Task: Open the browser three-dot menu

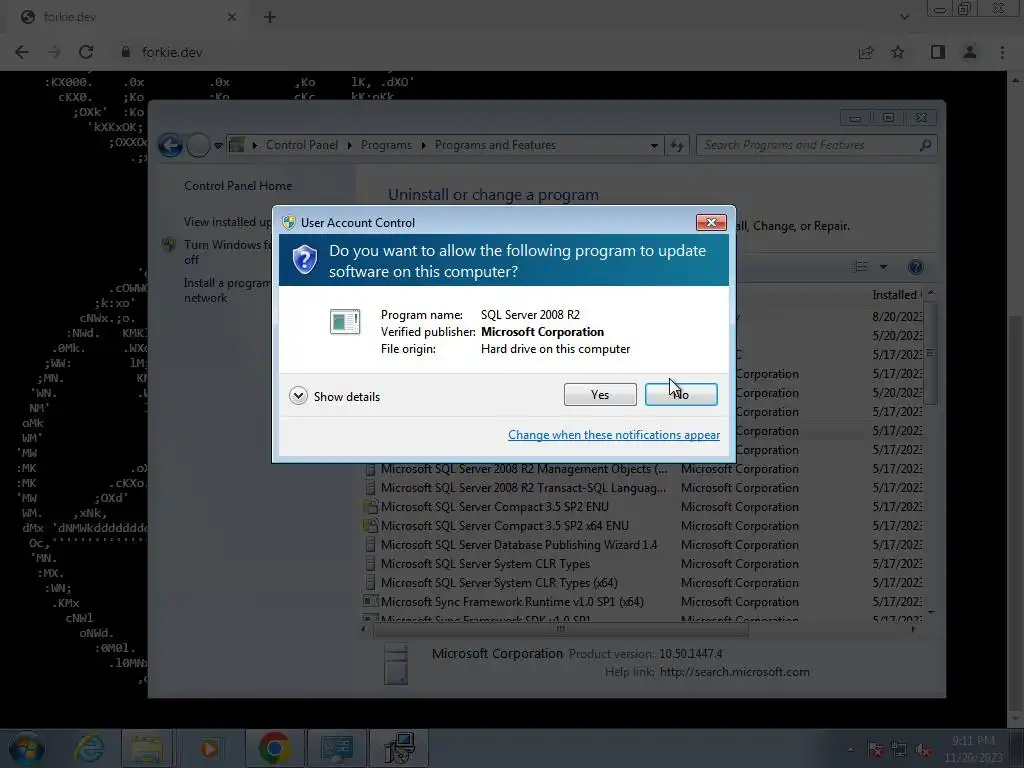Action: tap(1002, 52)
